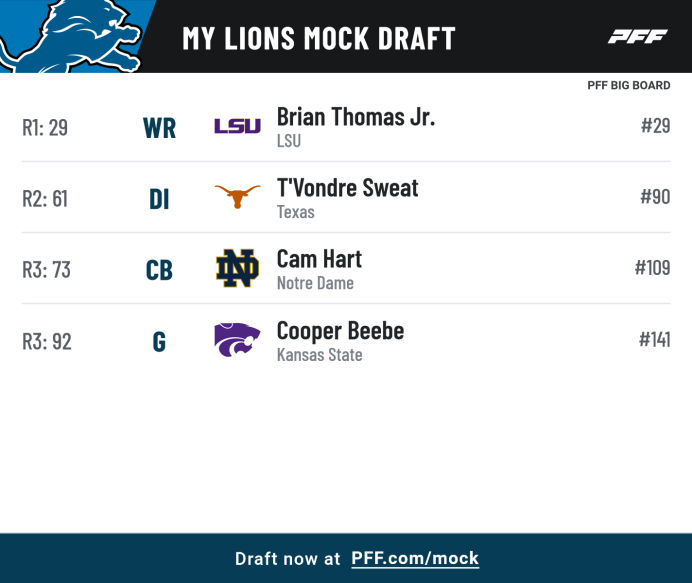Screen dimensions: 692x583
Task: Select player name Cooper Beebe
Action: pos(340,330)
